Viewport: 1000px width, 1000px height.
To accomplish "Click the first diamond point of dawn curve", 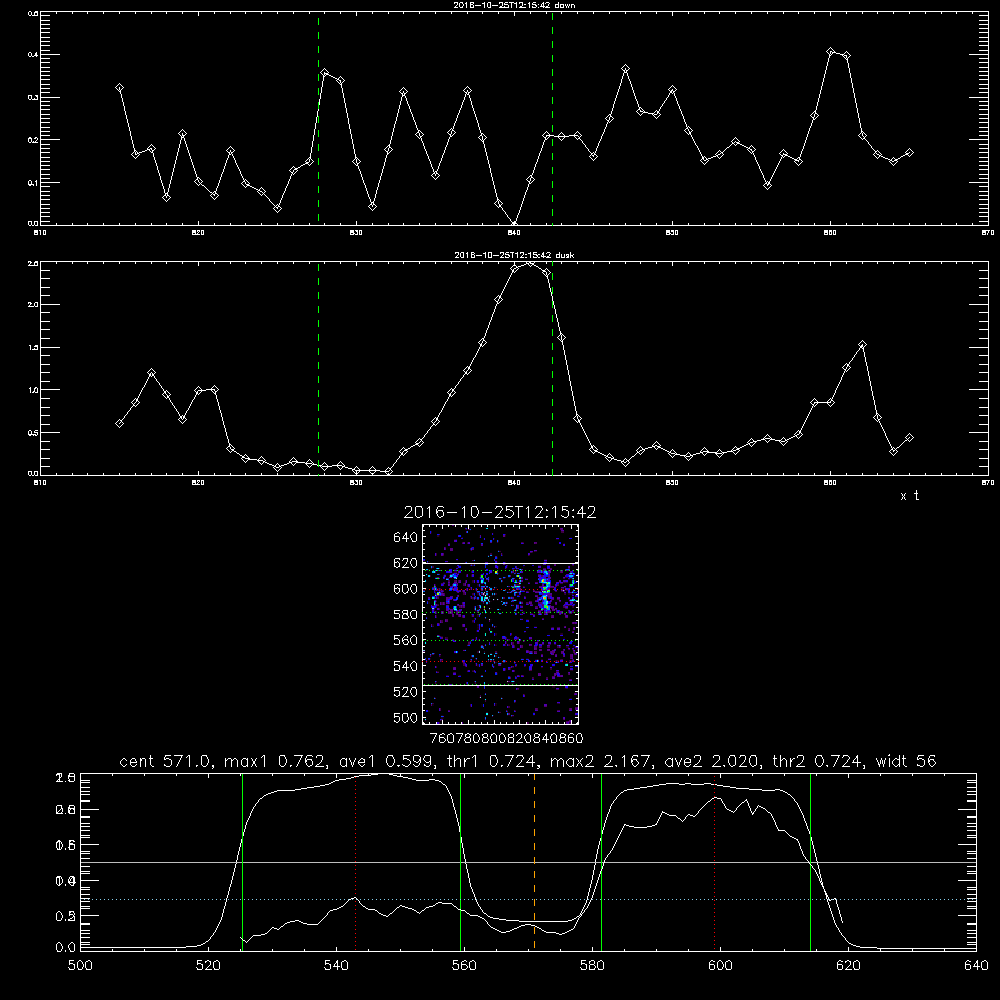I will pos(119,87).
